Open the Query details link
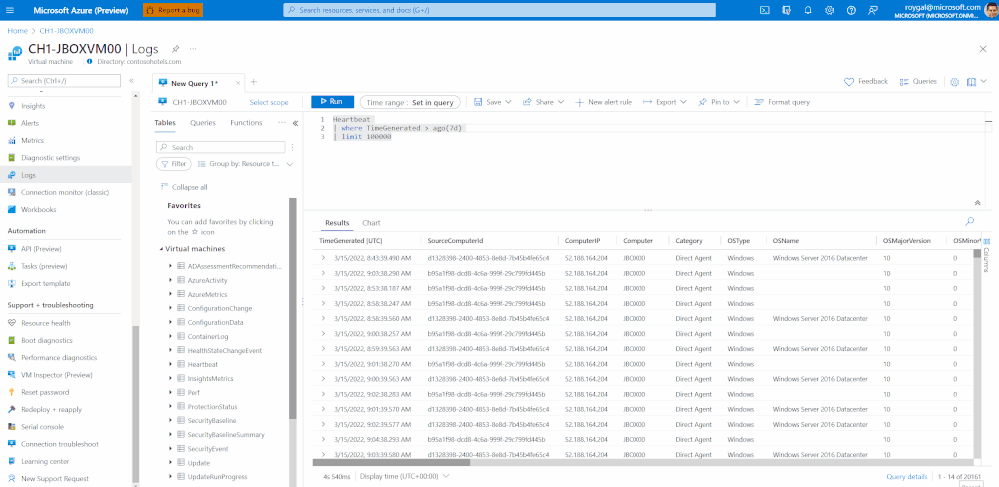Viewport: 999px width, 487px height. click(907, 476)
